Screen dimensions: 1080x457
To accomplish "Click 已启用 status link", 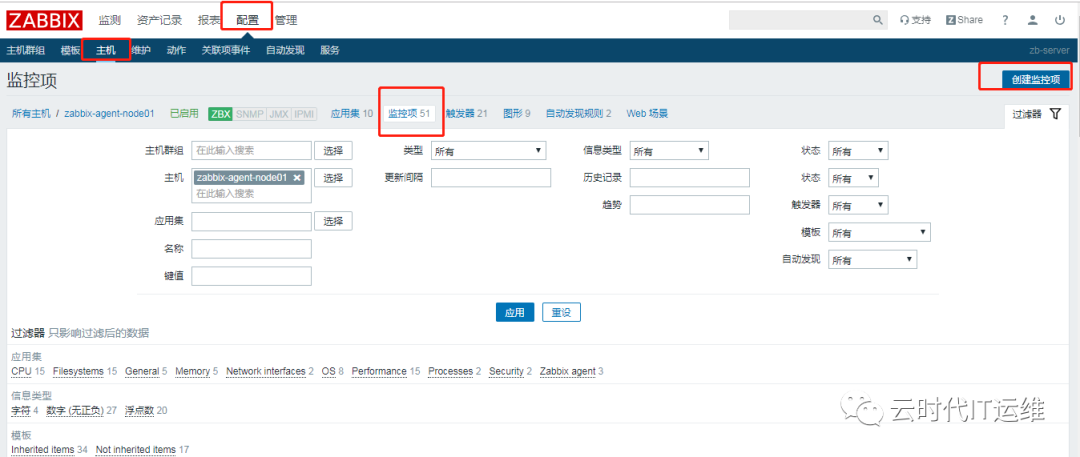I will [x=184, y=114].
